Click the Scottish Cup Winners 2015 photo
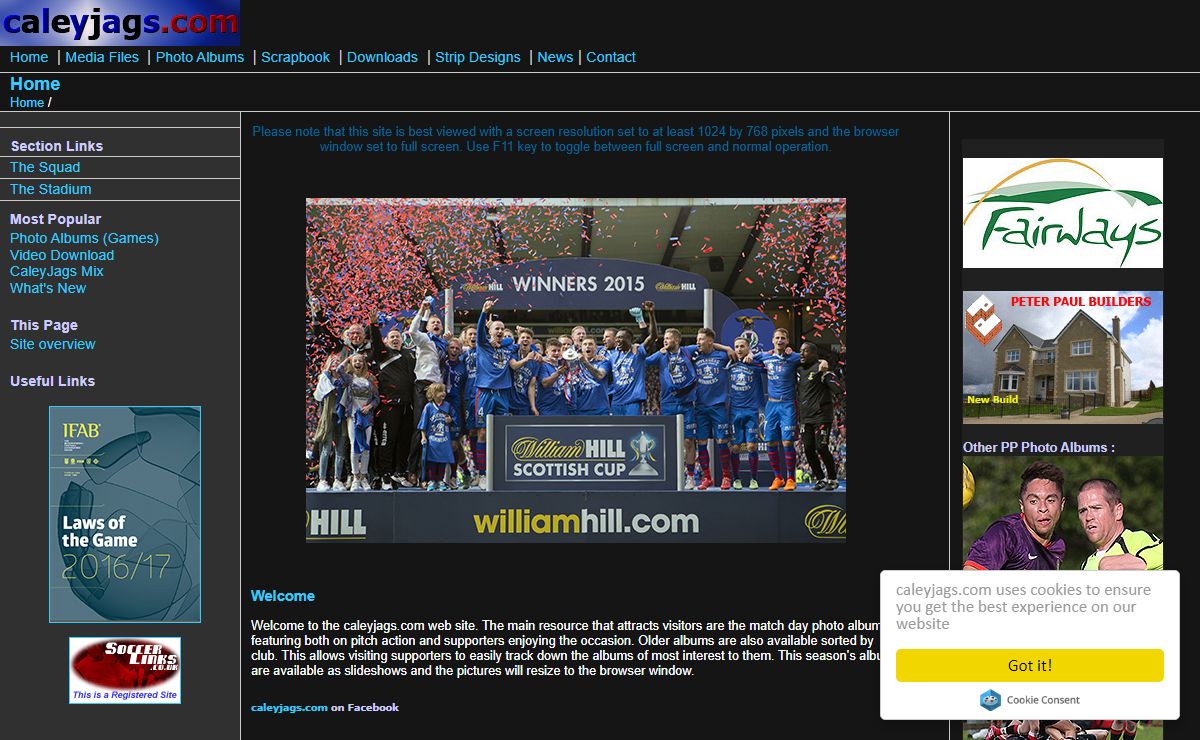This screenshot has width=1200, height=740. (x=576, y=370)
